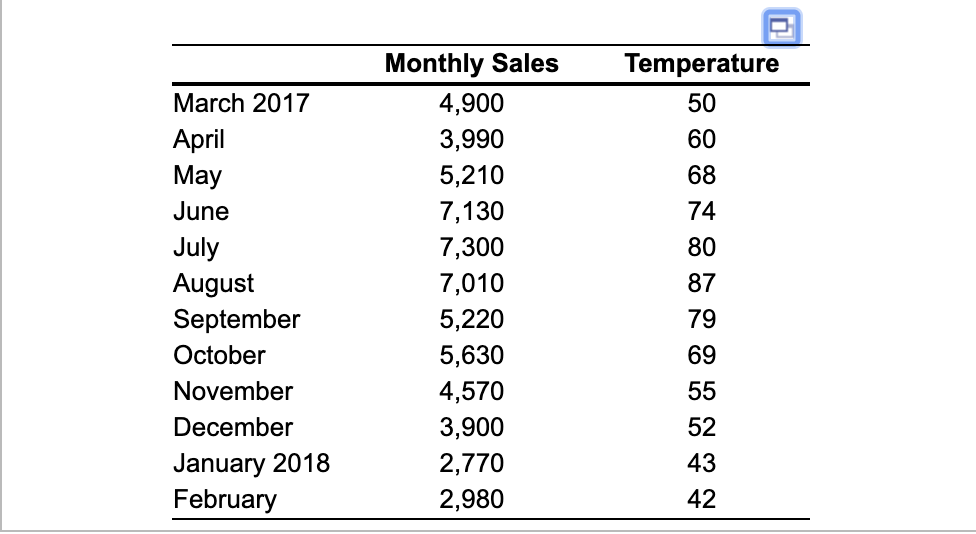The image size is (976, 534).
Task: Click the April sales value 3,990
Action: (472, 139)
